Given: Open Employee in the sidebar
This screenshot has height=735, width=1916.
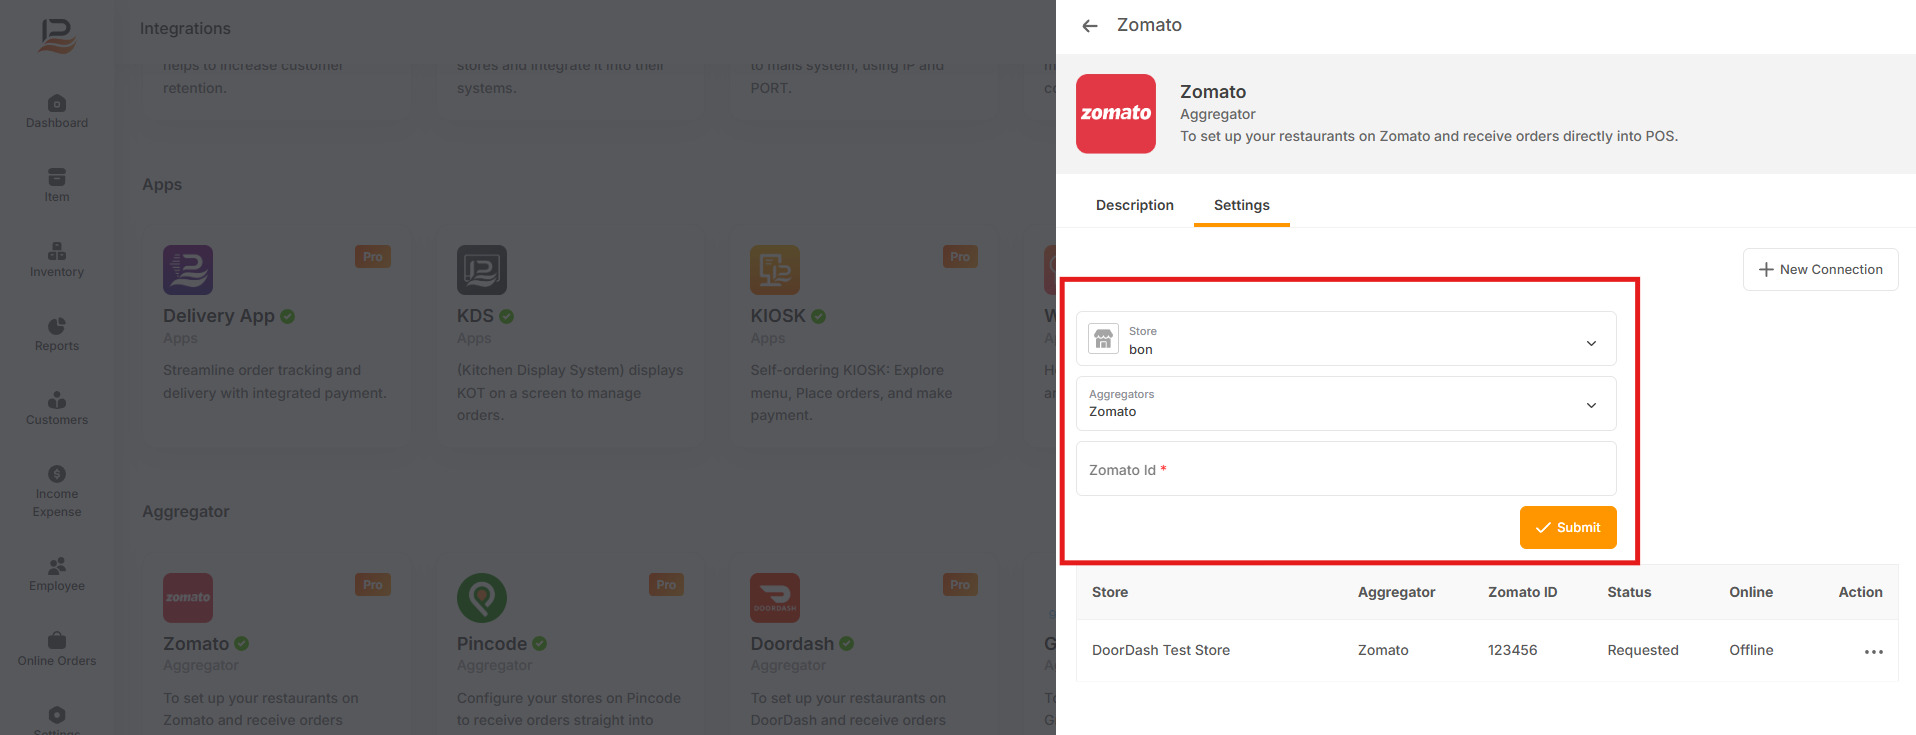Looking at the screenshot, I should tap(57, 574).
